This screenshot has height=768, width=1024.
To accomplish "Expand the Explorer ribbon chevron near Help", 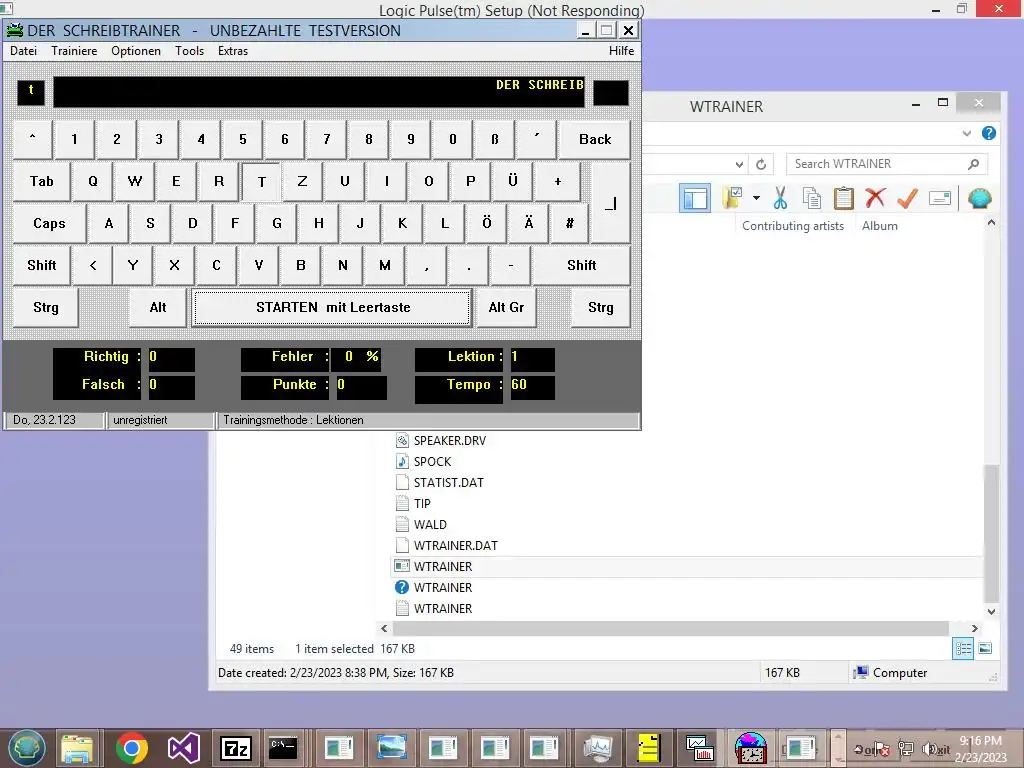I will pos(967,133).
